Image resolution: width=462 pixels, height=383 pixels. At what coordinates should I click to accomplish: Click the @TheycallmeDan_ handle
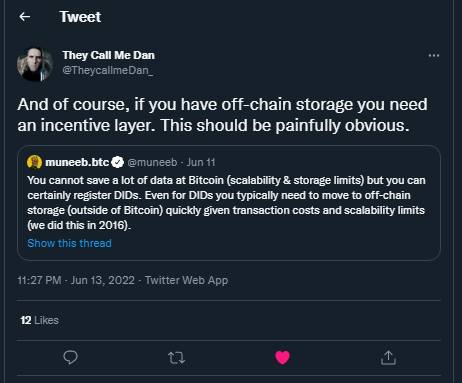tap(108, 70)
